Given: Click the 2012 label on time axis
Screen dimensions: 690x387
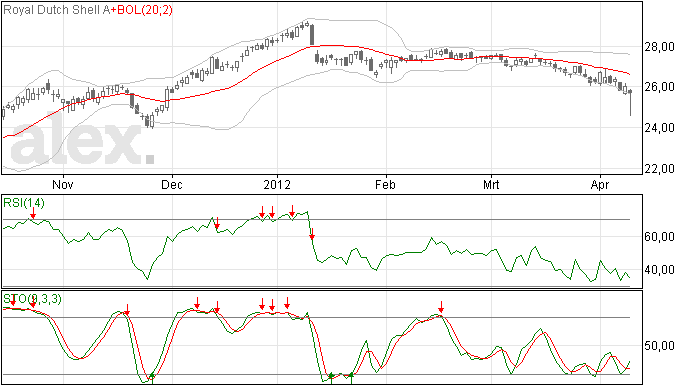Looking at the screenshot, I should click(x=277, y=184).
